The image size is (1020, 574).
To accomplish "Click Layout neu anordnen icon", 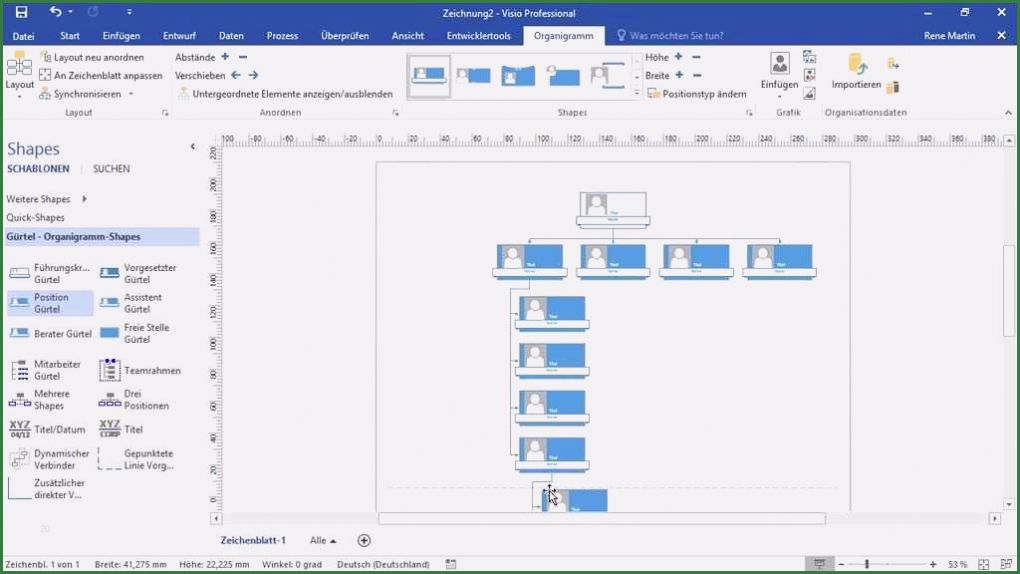I will coord(46,58).
